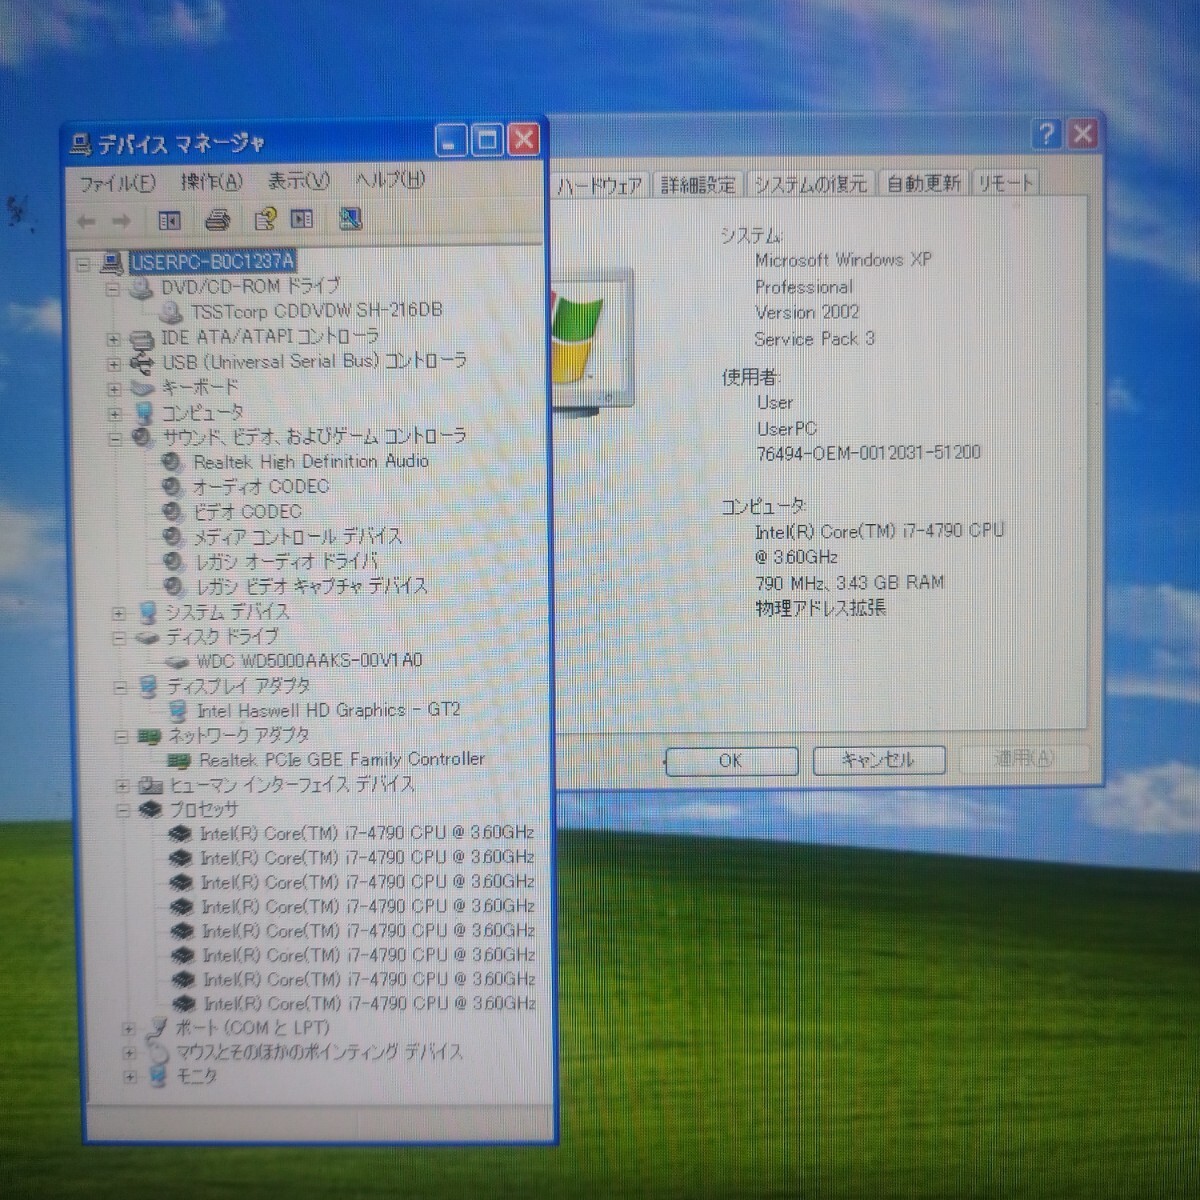Toggle the console tree show/hide toolbar icon

[x=169, y=220]
